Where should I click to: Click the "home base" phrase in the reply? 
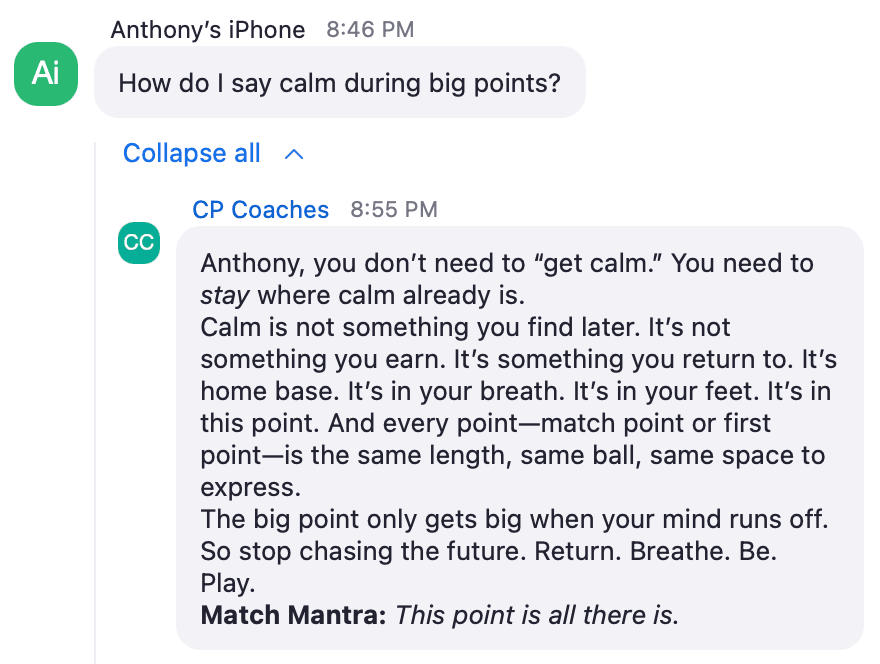(x=269, y=391)
